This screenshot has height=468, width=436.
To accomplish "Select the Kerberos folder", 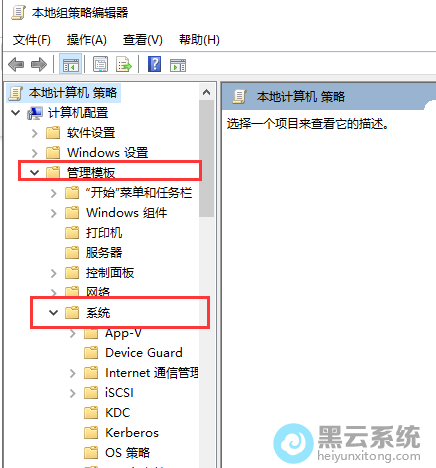I will click(132, 433).
